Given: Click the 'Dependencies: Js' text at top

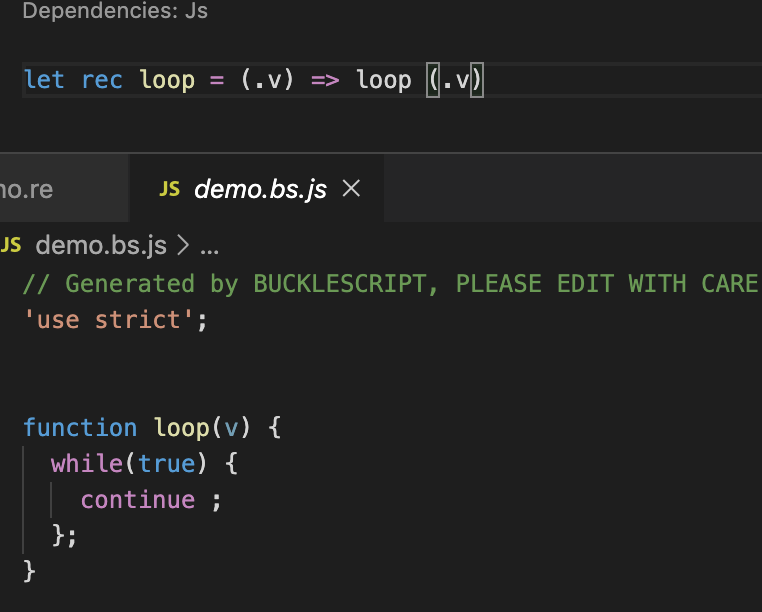Looking at the screenshot, I should point(115,12).
